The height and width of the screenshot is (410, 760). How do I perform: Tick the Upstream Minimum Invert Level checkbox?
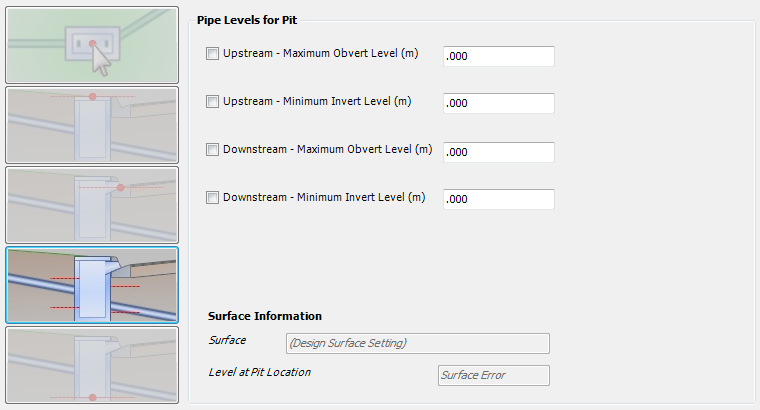click(212, 101)
